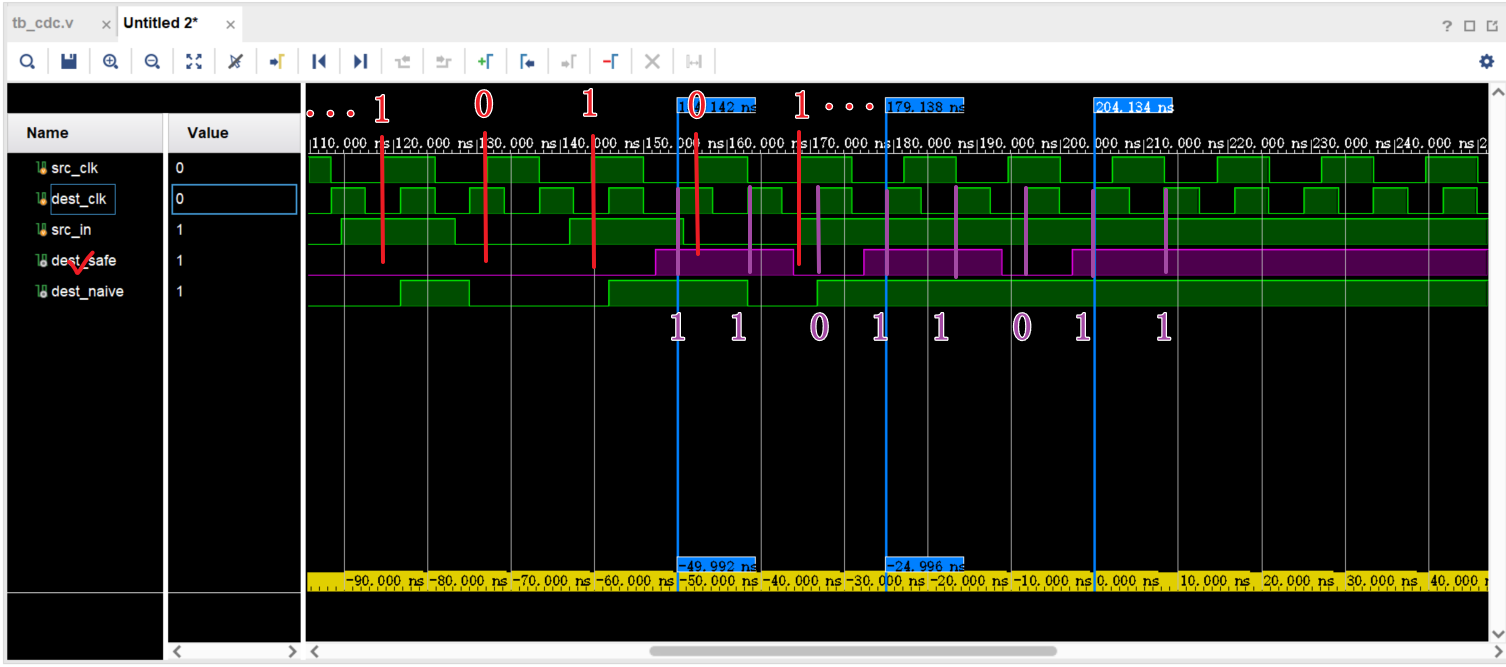Open waveform settings gear
Screen dimensions: 1506x667
1486,62
